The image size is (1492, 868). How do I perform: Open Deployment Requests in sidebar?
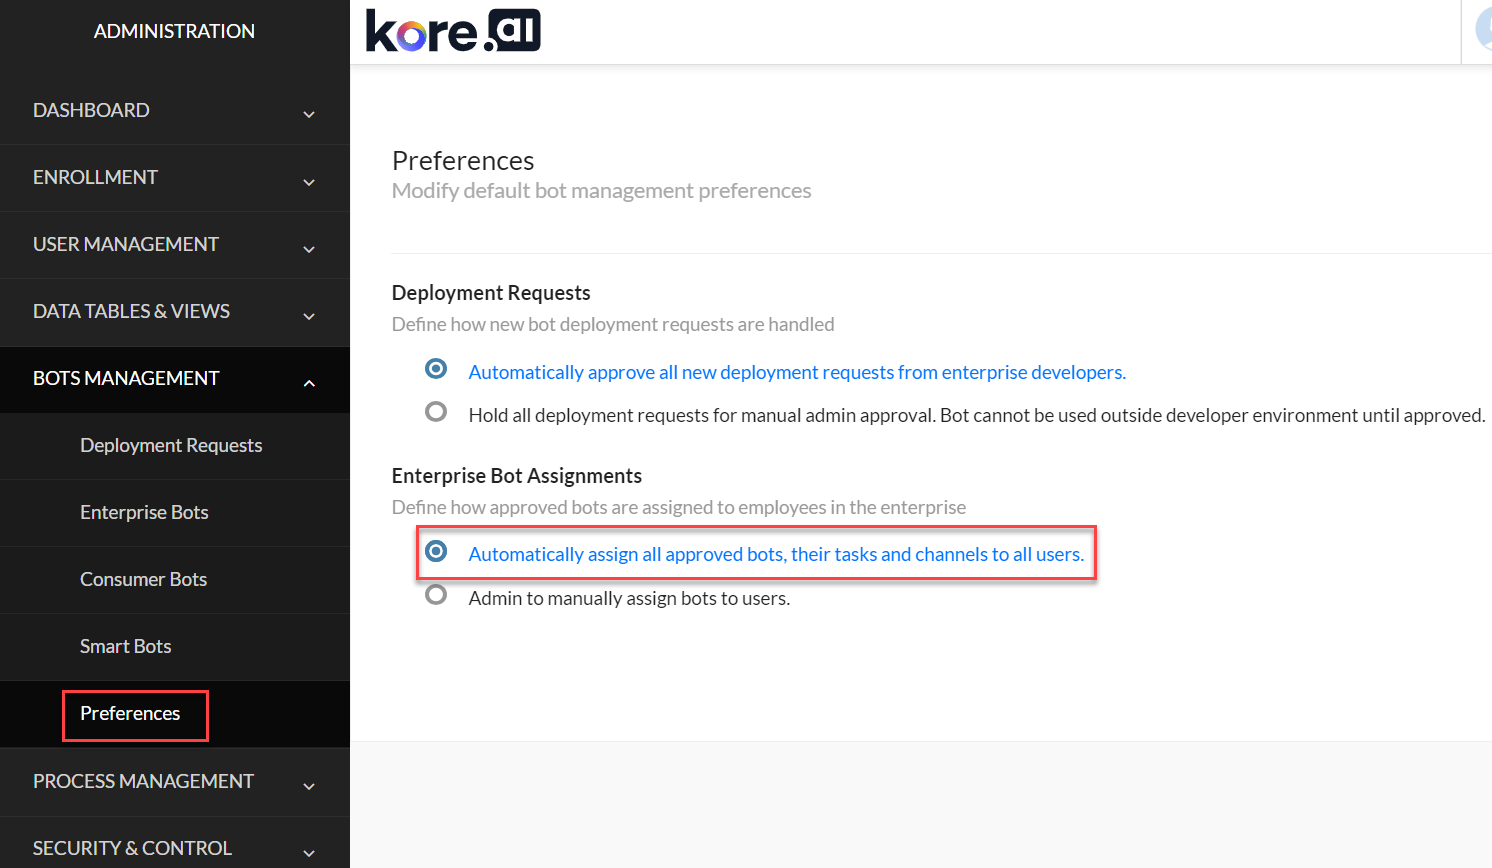171,445
